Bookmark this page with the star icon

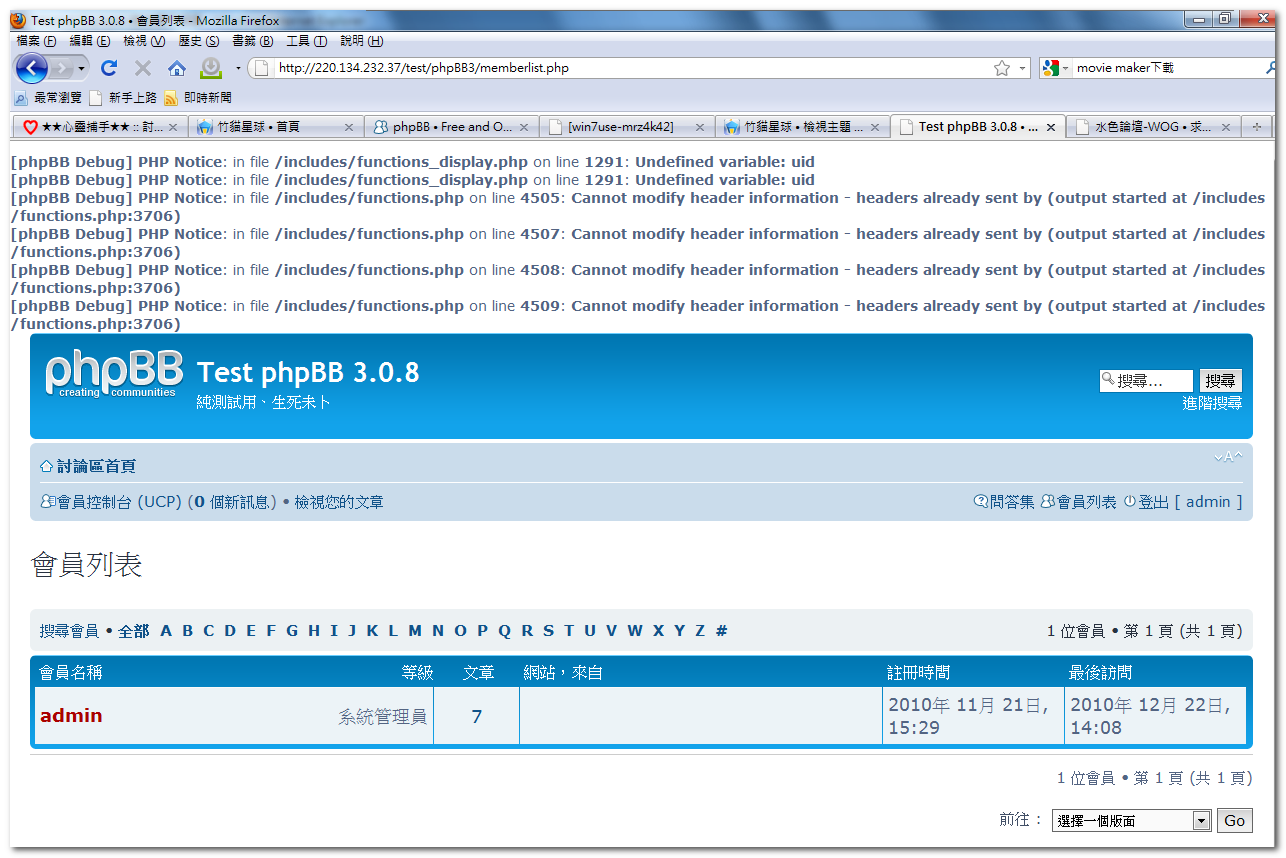coord(1002,68)
